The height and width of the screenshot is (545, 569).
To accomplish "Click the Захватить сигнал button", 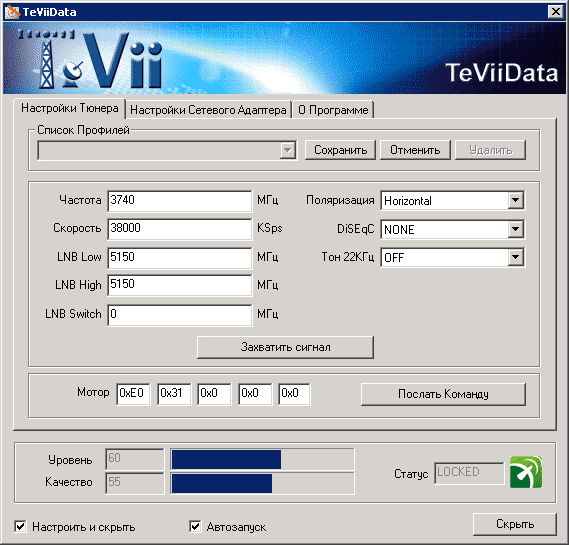I will tap(285, 347).
